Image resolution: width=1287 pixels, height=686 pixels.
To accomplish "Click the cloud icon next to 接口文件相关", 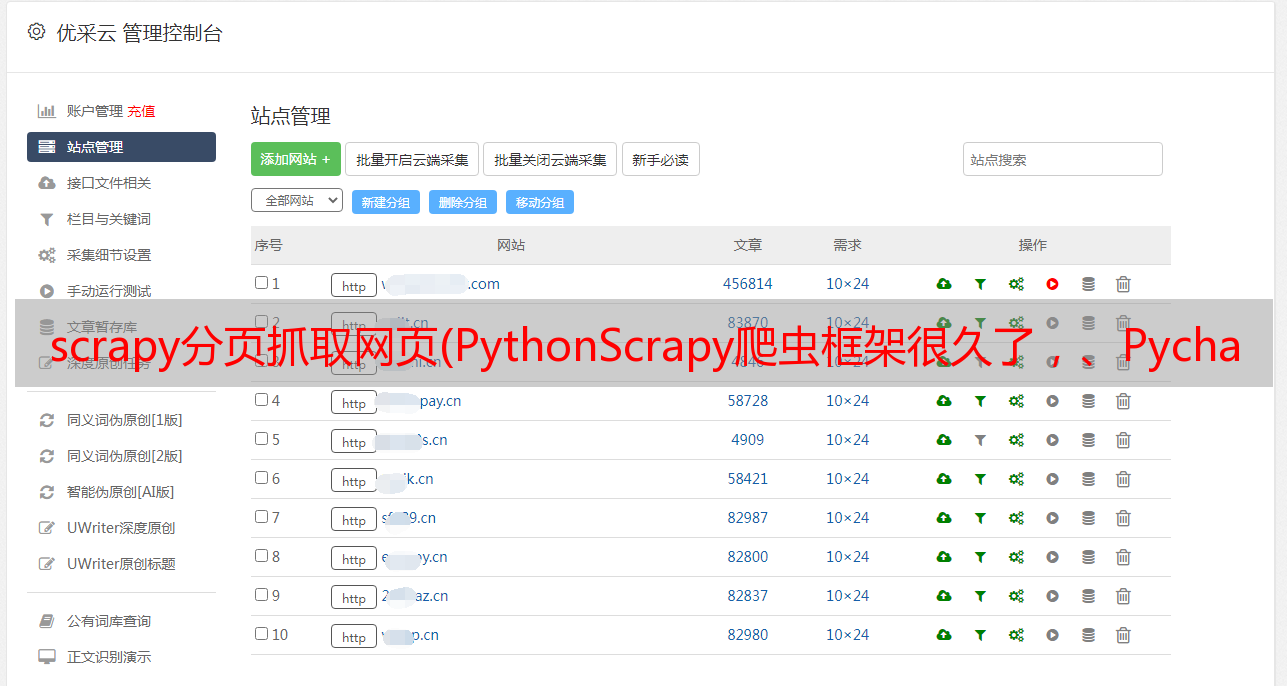I will click(x=46, y=183).
